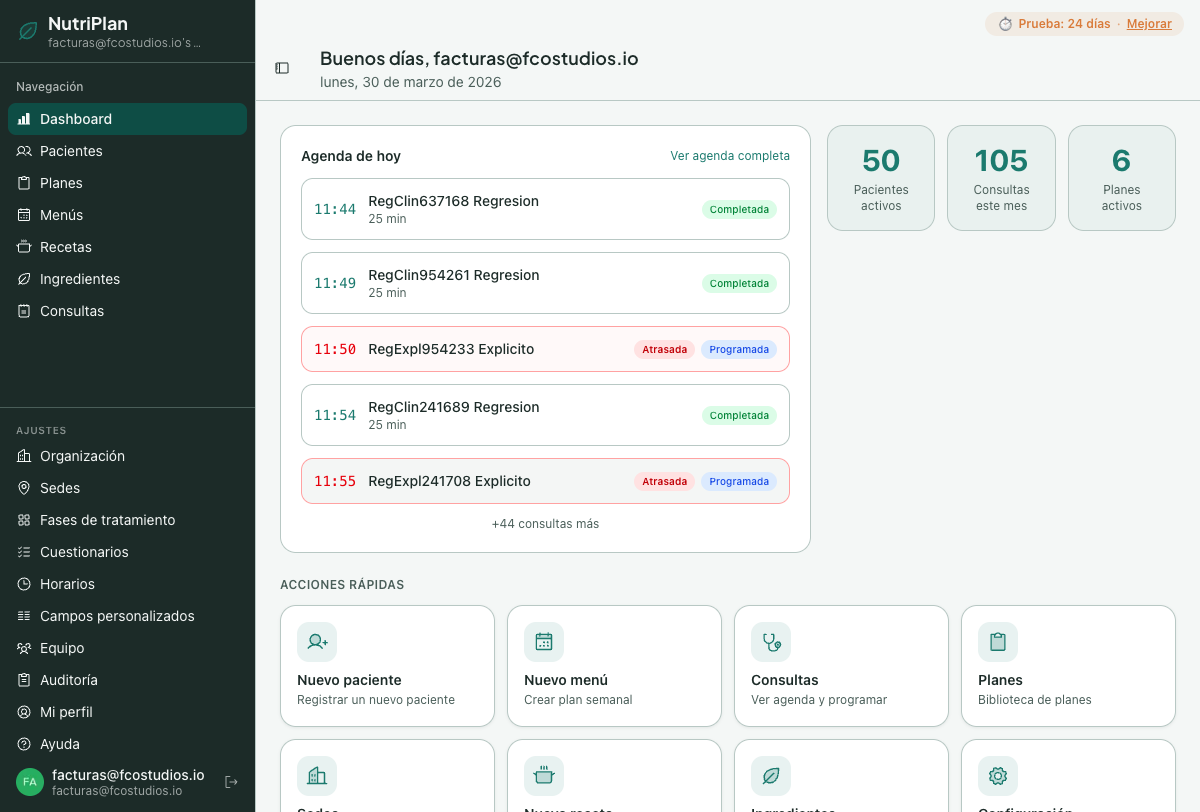Open Auditoría from its sidebar icon
Screen dimensions: 1200x812
pos(22,680)
